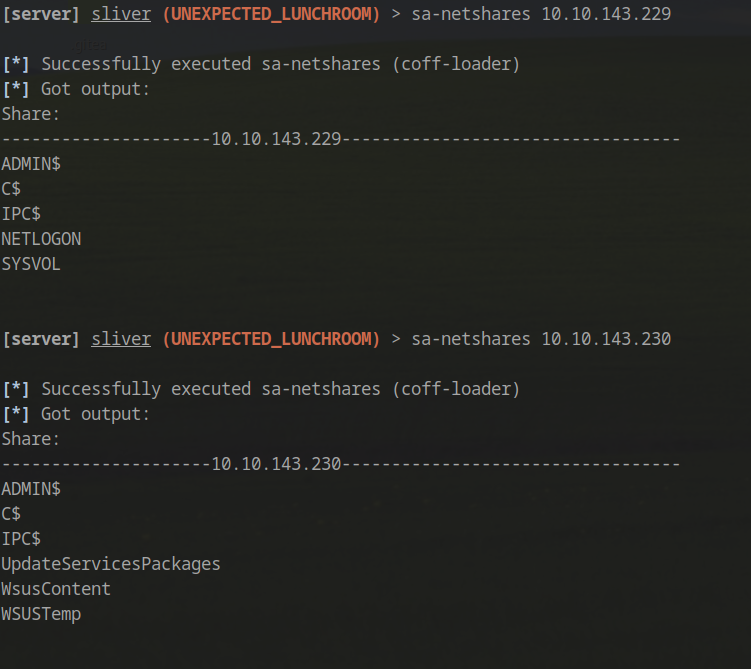The image size is (751, 669).
Task: Click the underlined sliver in second prompt
Action: pos(121,339)
